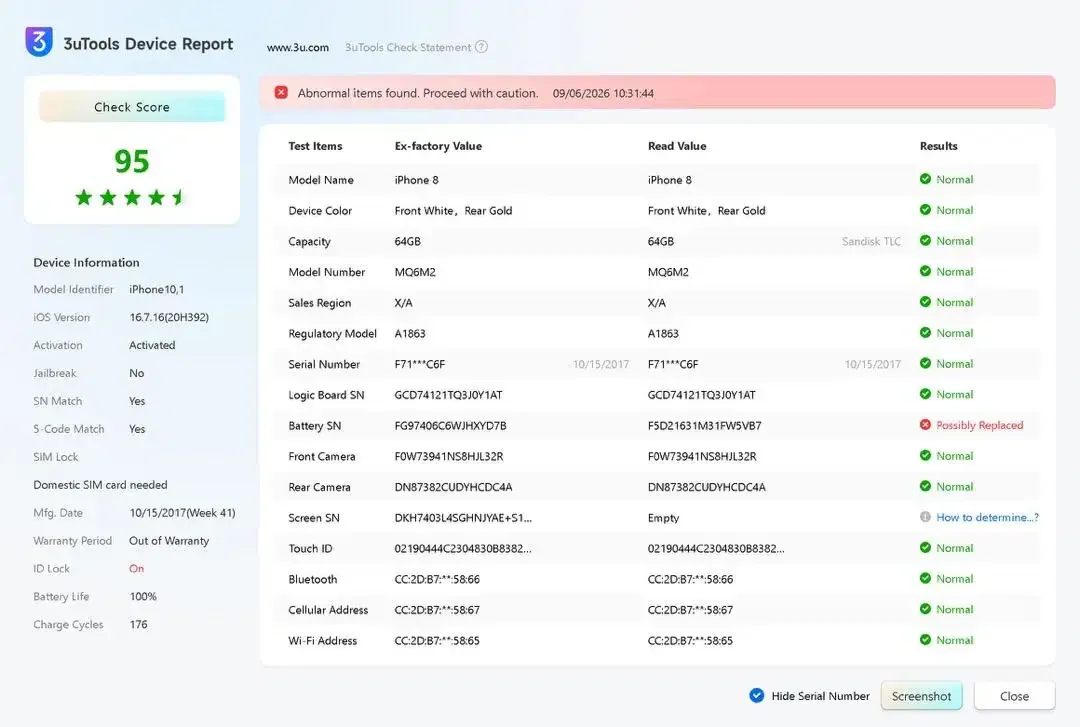Image resolution: width=1080 pixels, height=727 pixels.
Task: Click the Mfg. Date 10/15/2017(Week 41) value
Action: pos(183,513)
